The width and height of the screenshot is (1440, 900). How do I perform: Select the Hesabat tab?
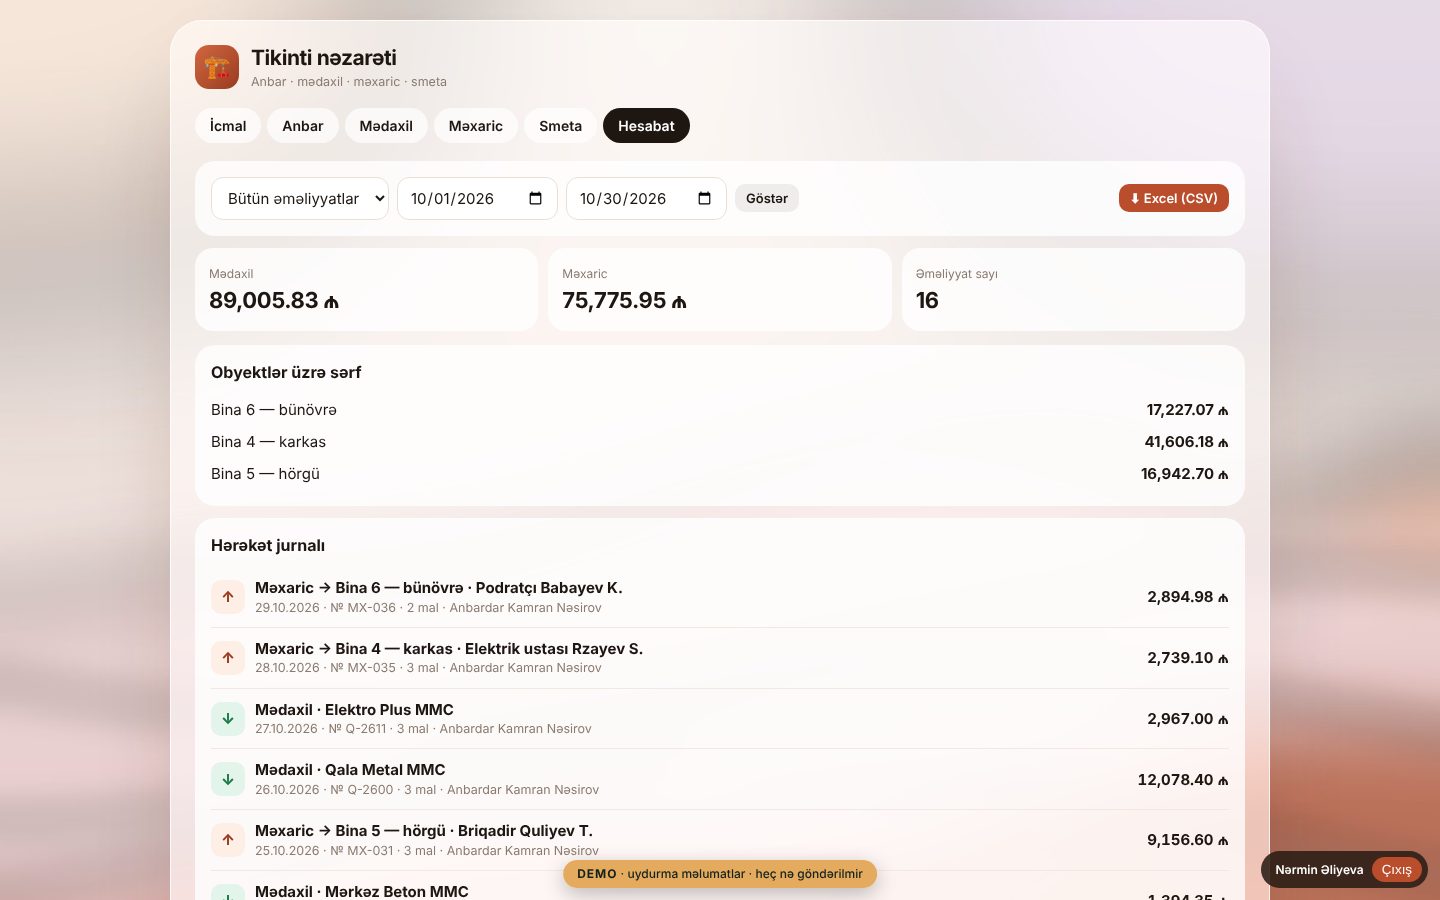click(x=646, y=126)
